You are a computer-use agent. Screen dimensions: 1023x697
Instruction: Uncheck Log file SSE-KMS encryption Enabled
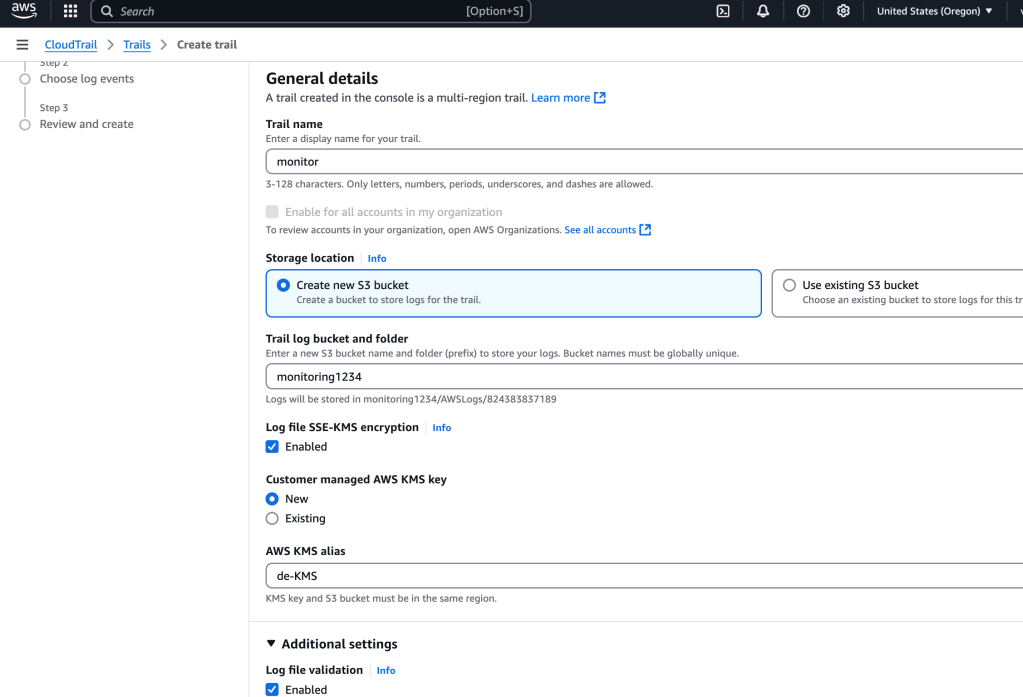tap(272, 447)
